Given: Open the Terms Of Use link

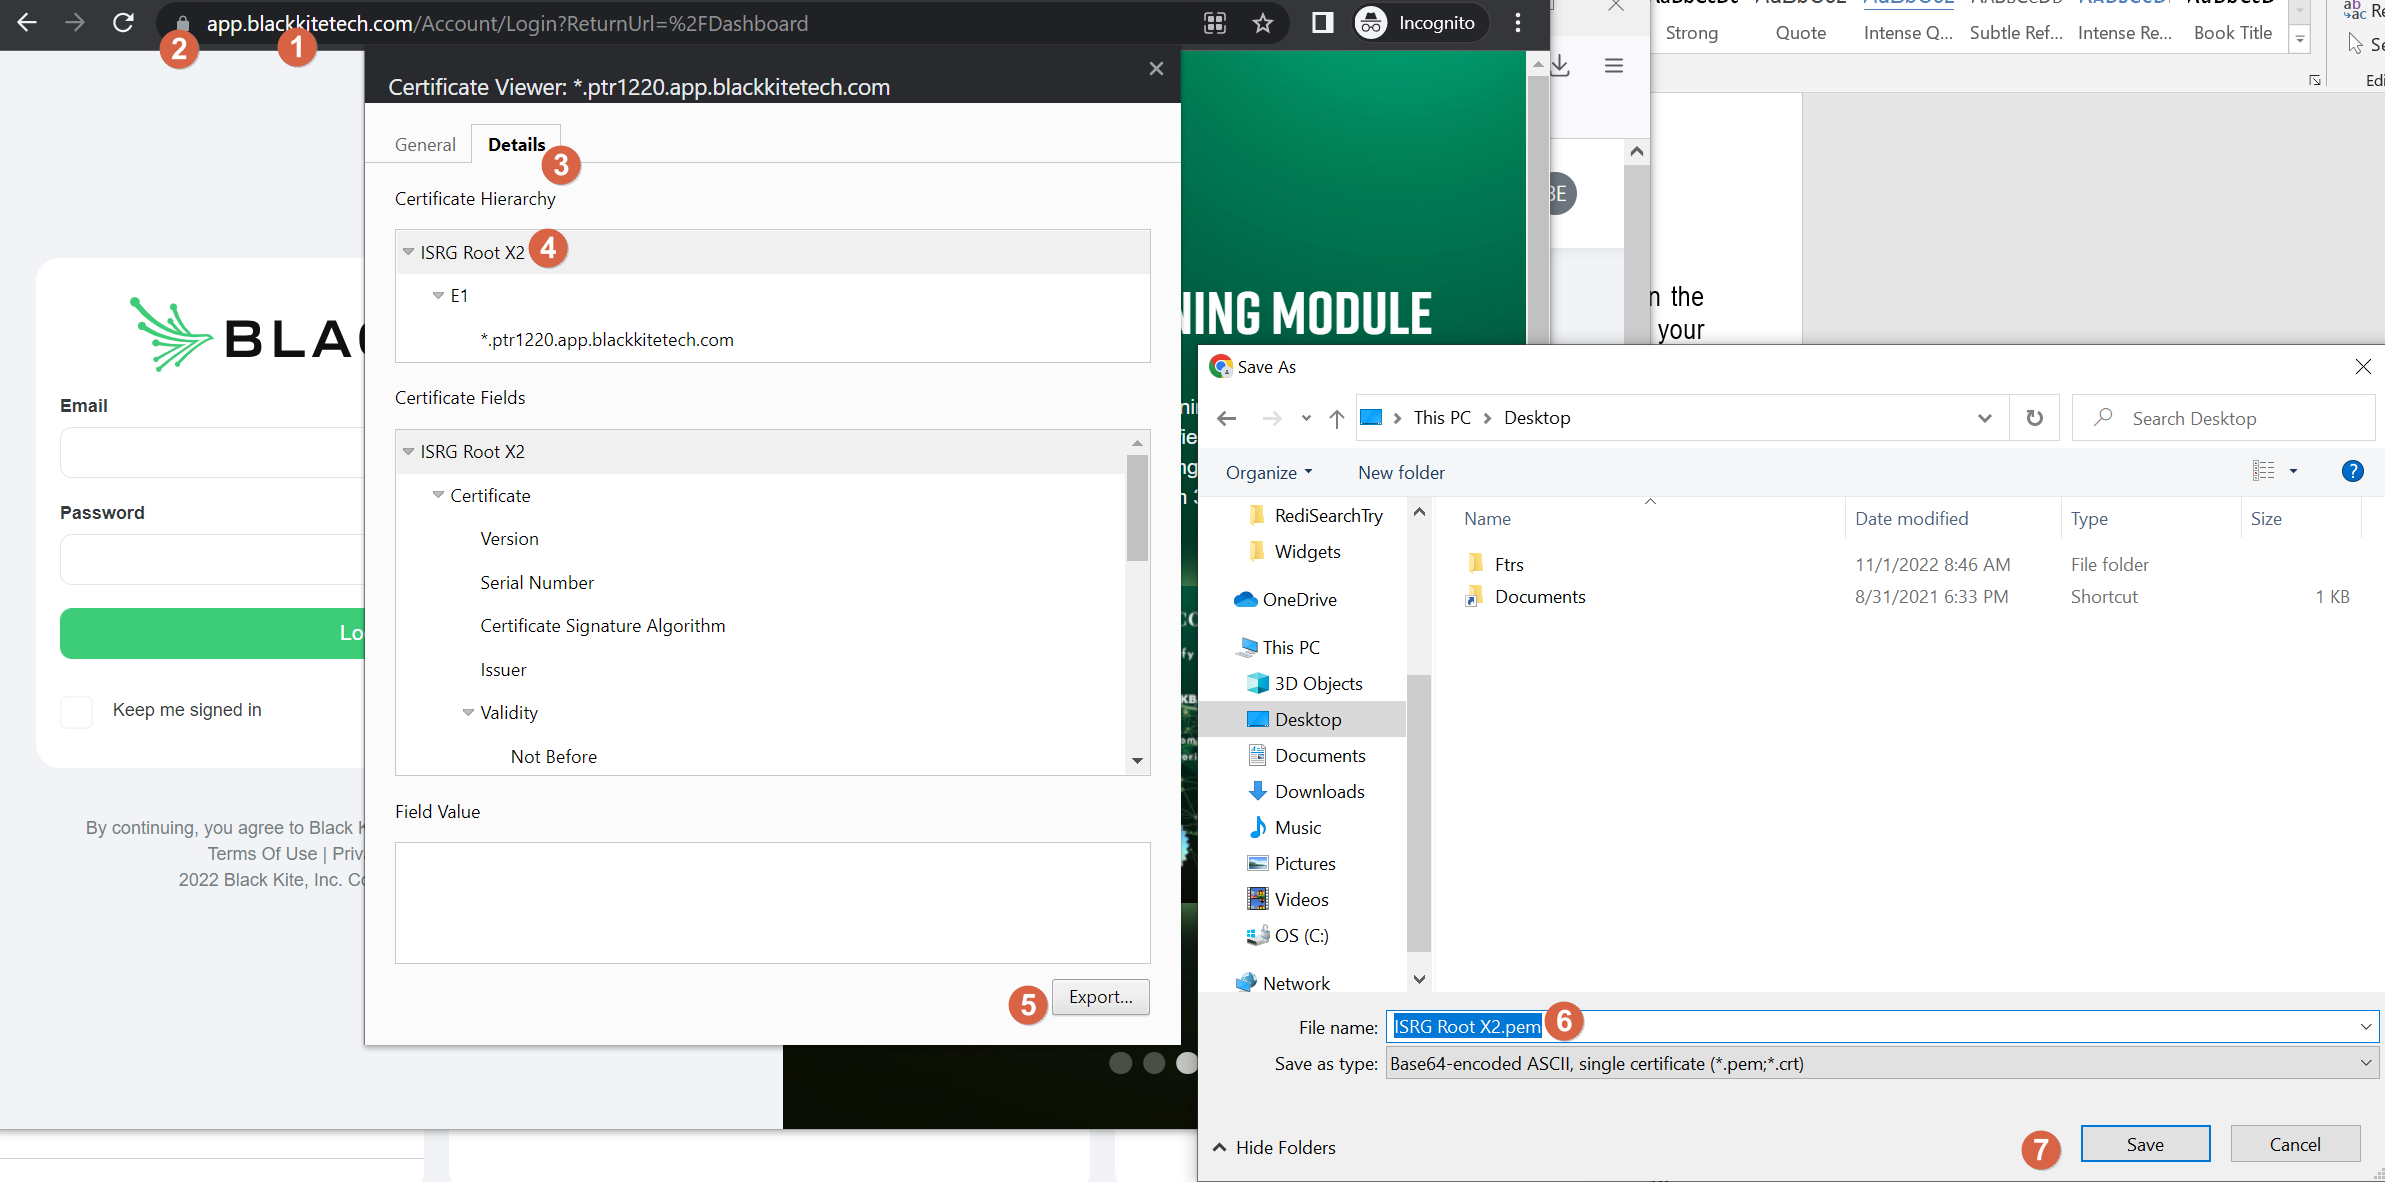Looking at the screenshot, I should click(x=262, y=854).
